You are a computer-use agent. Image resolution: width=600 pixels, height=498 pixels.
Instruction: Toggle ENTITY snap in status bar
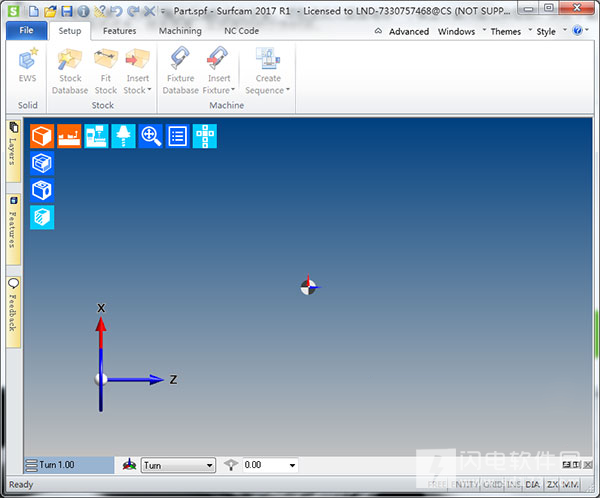465,485
